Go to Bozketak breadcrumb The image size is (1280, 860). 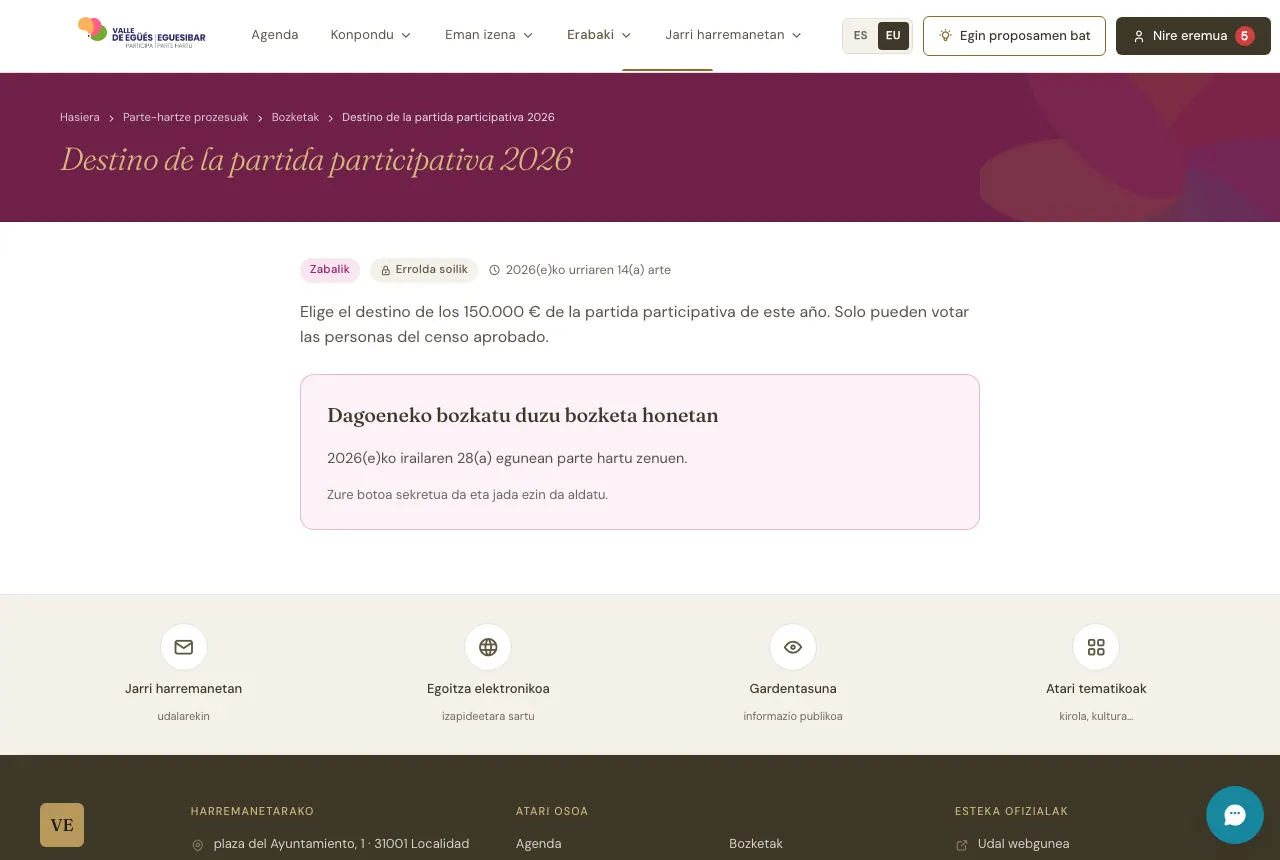295,117
